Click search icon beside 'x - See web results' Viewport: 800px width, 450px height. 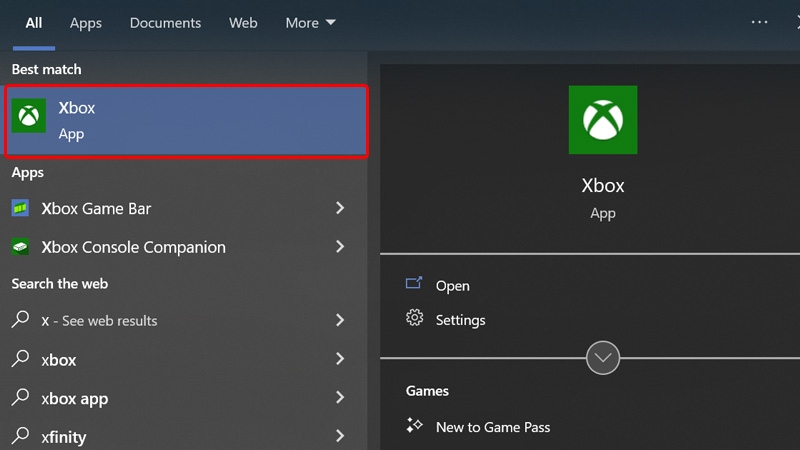pyautogui.click(x=20, y=319)
